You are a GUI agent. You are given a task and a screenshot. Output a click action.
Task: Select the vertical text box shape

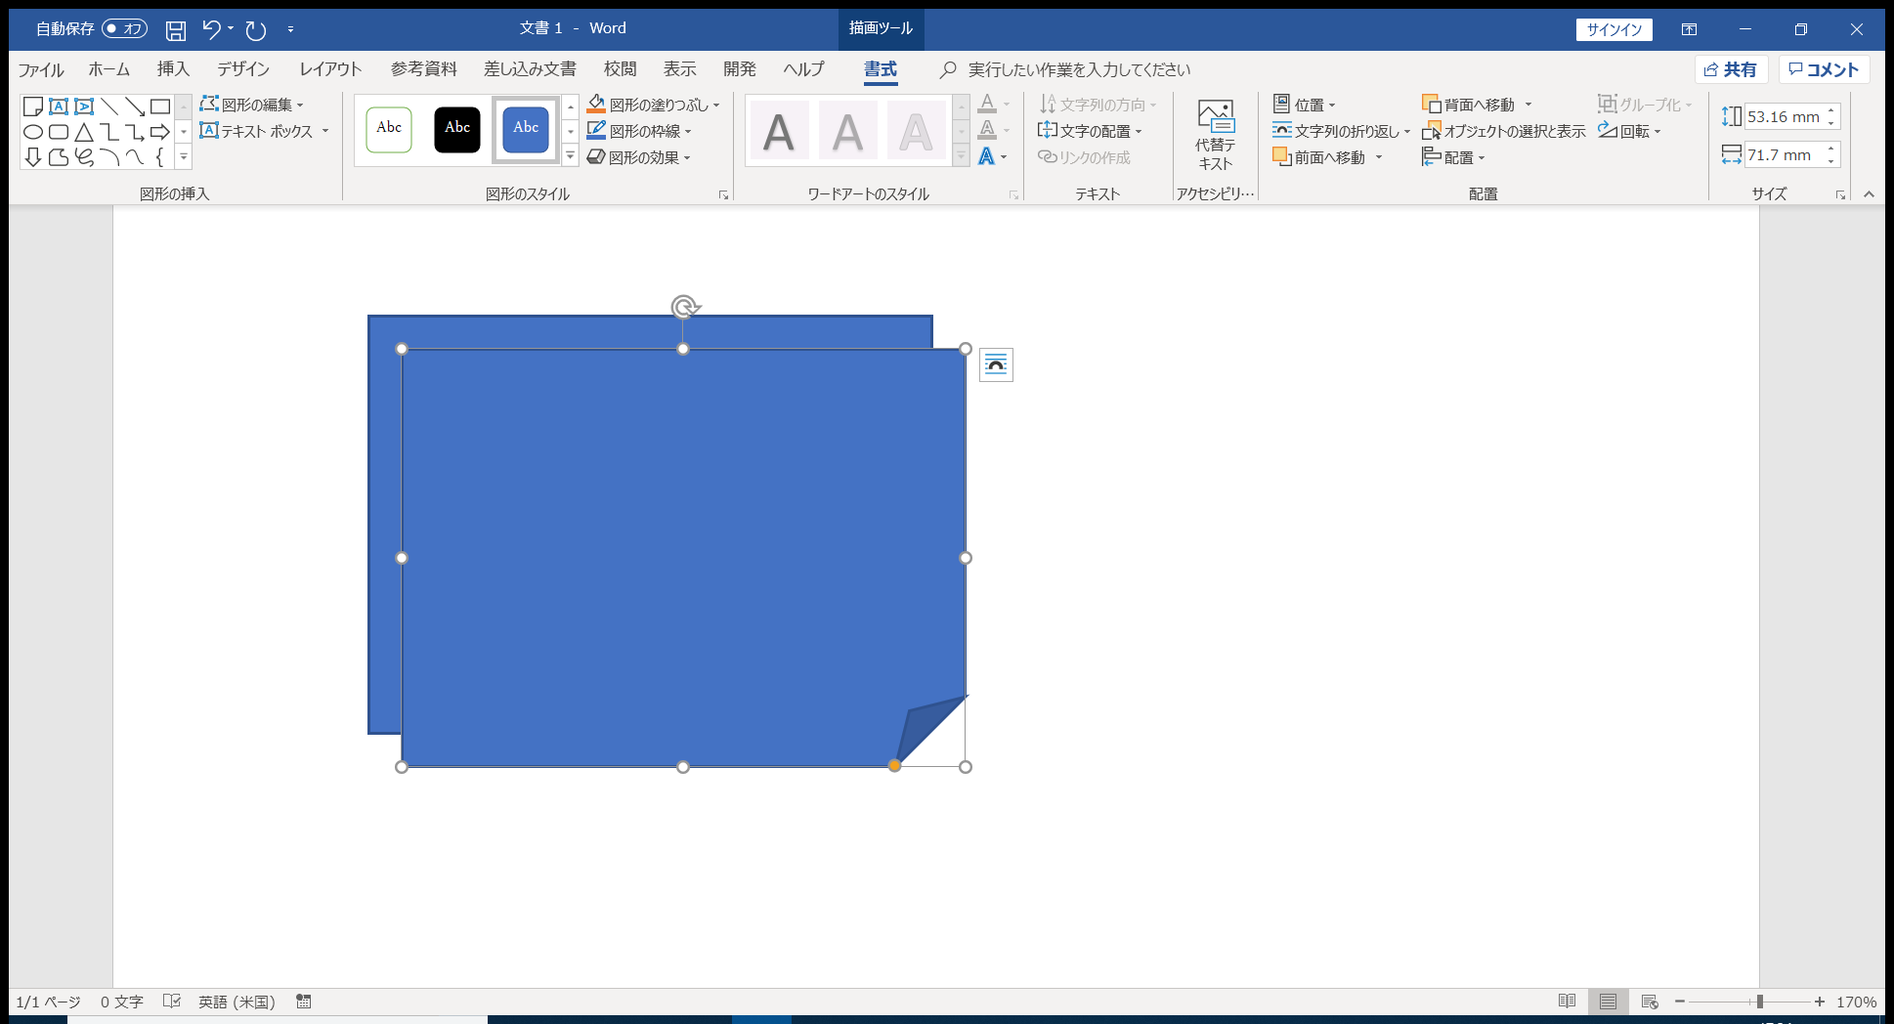[x=84, y=106]
